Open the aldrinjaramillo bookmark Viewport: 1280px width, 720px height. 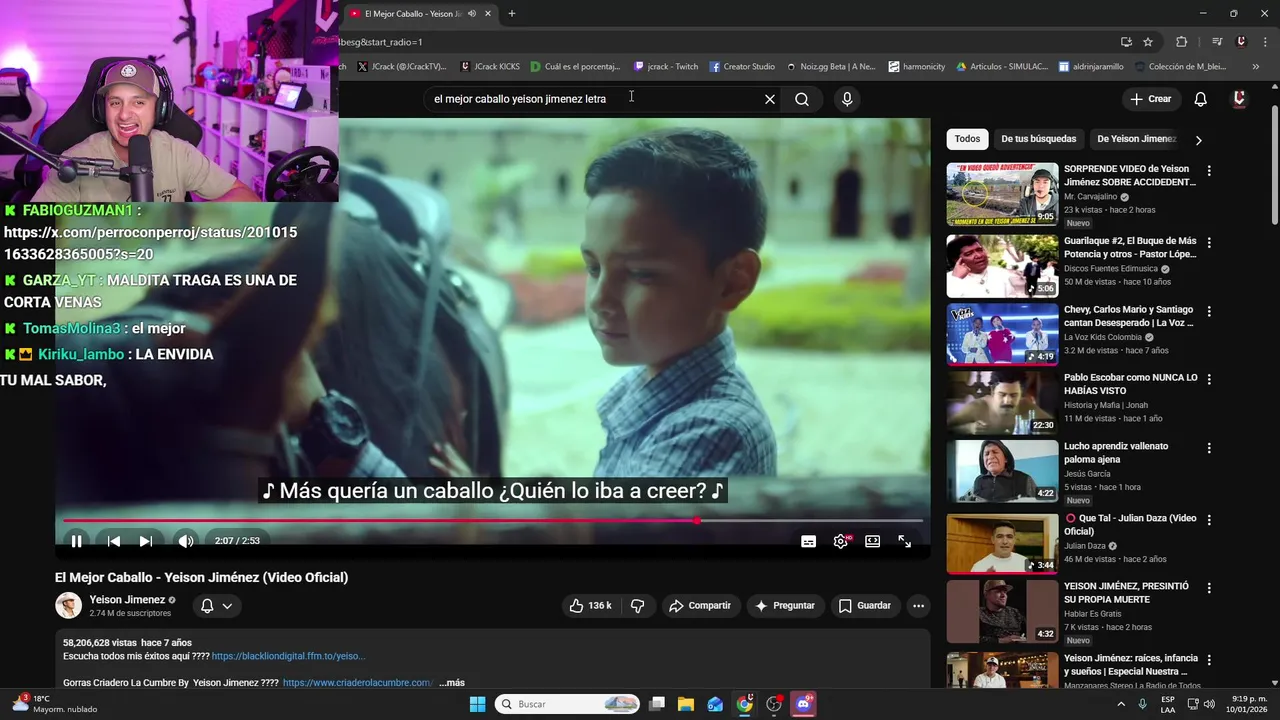pyautogui.click(x=1091, y=67)
